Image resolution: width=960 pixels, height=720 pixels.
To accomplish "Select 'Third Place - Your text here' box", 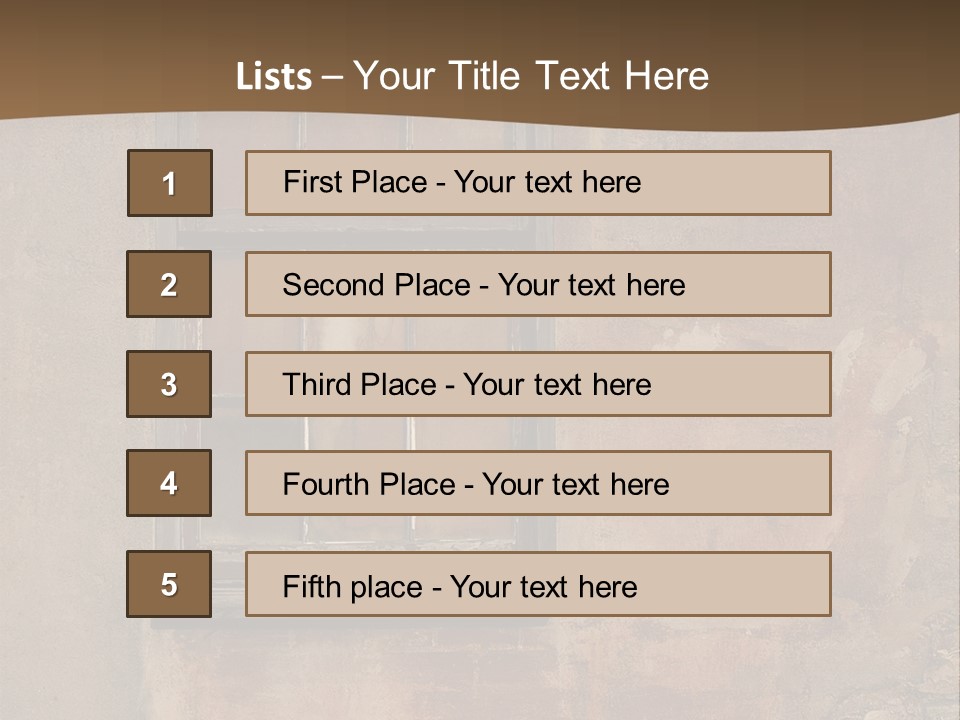I will [x=538, y=384].
